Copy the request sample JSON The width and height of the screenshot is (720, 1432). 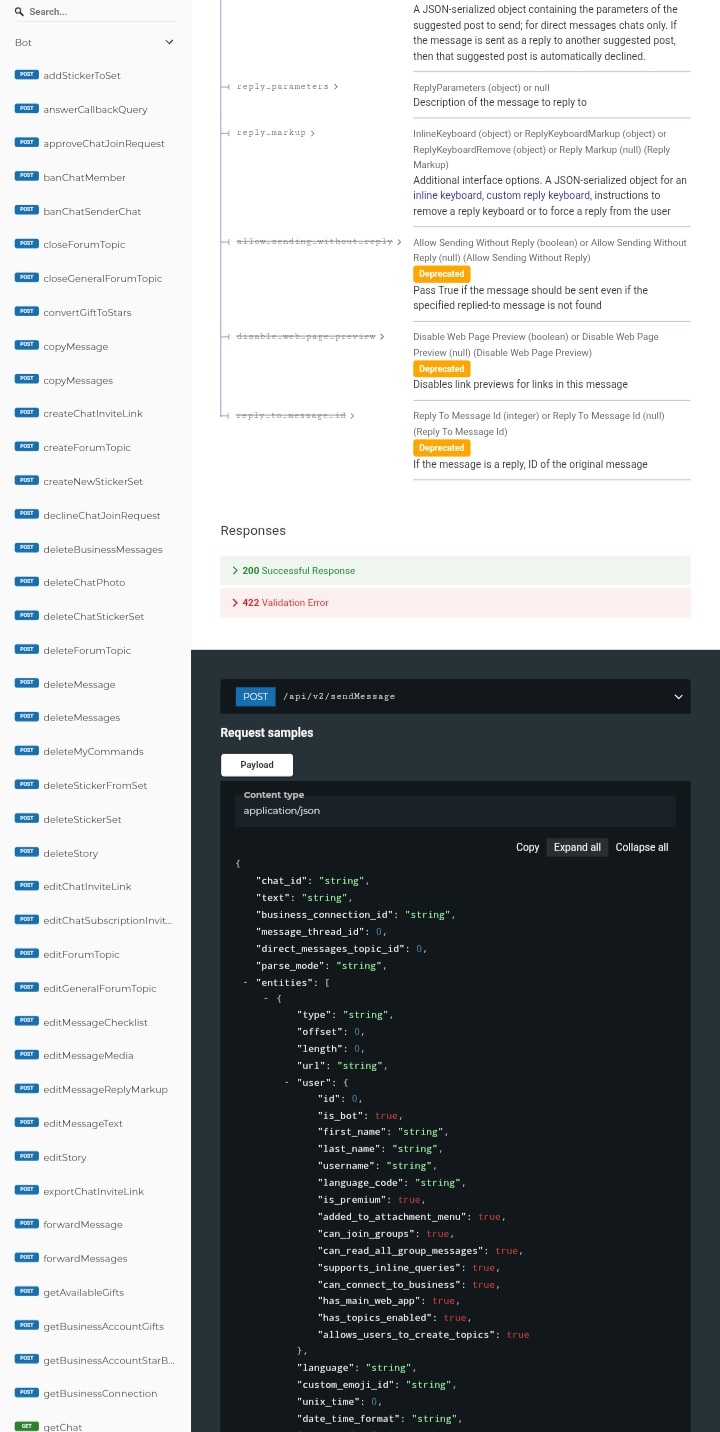[527, 847]
